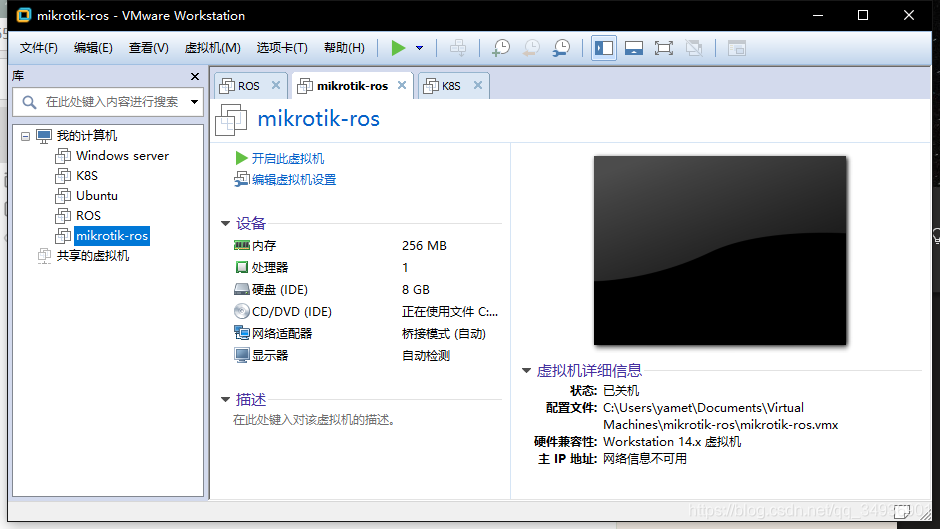Click the 网络信息不可用 IP address text

coord(645,459)
